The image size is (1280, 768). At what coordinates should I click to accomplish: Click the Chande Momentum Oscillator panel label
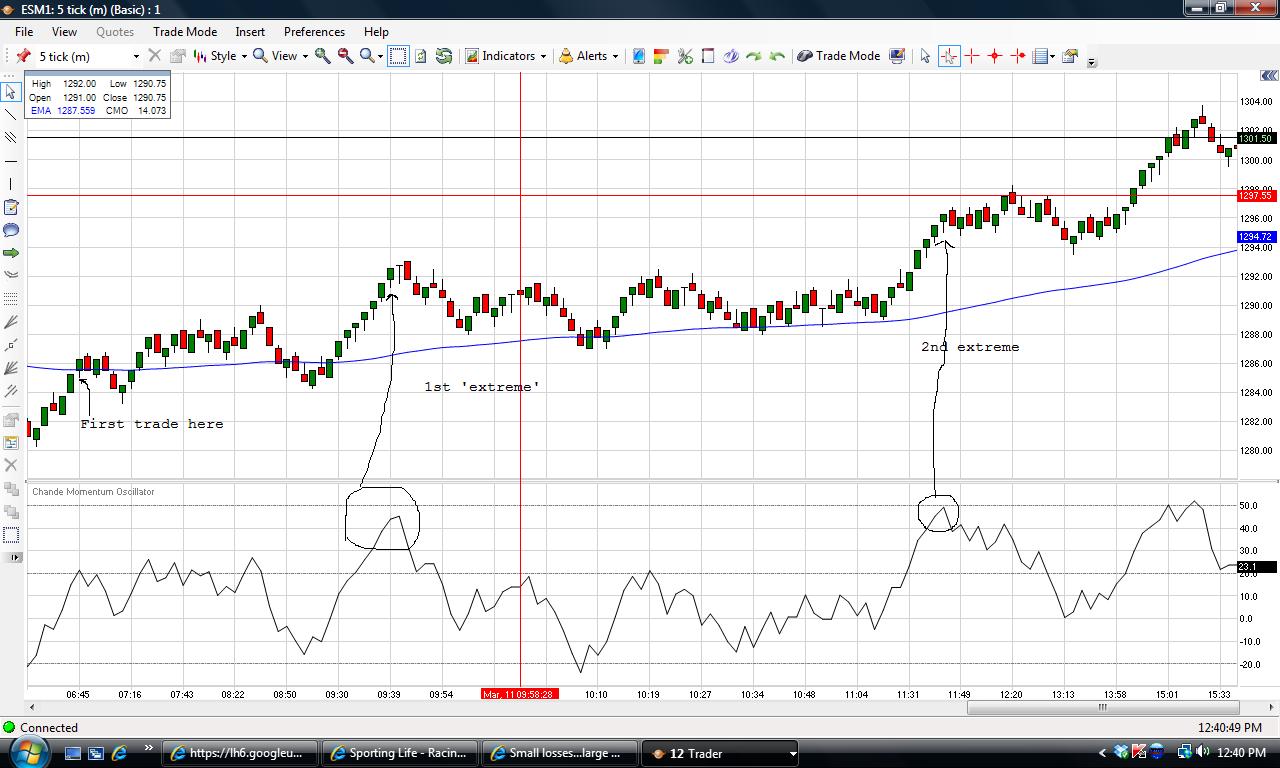pyautogui.click(x=93, y=492)
